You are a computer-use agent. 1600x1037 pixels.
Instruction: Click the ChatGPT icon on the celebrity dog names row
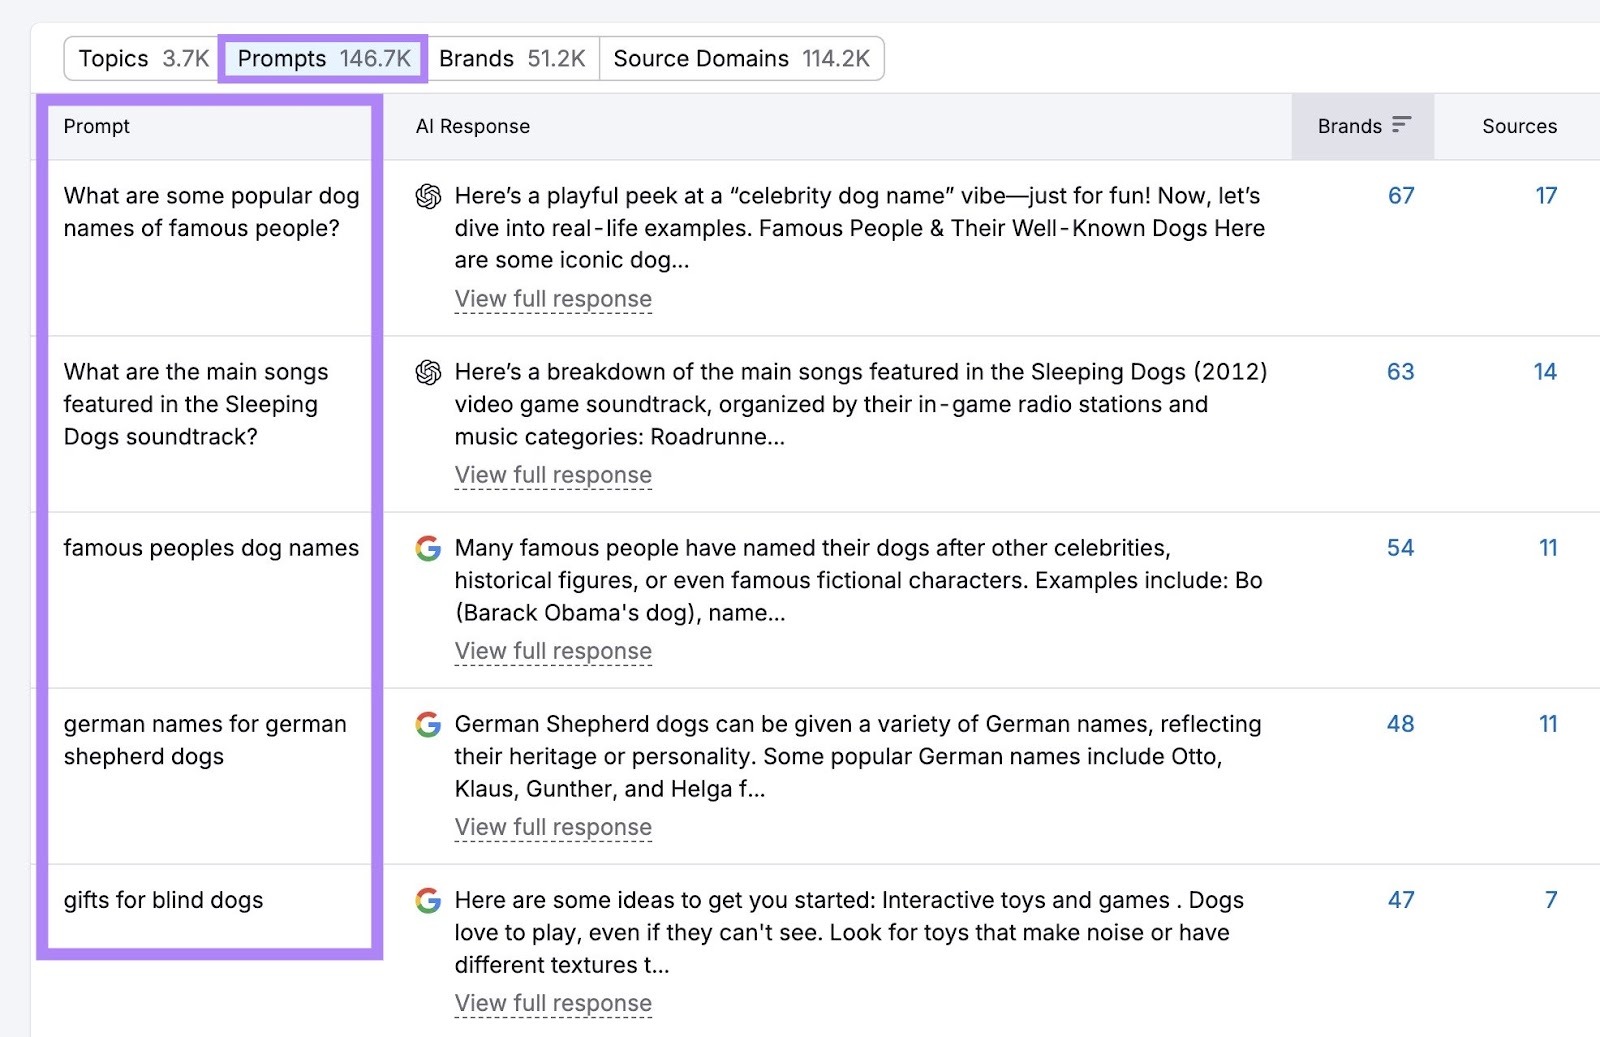(429, 197)
